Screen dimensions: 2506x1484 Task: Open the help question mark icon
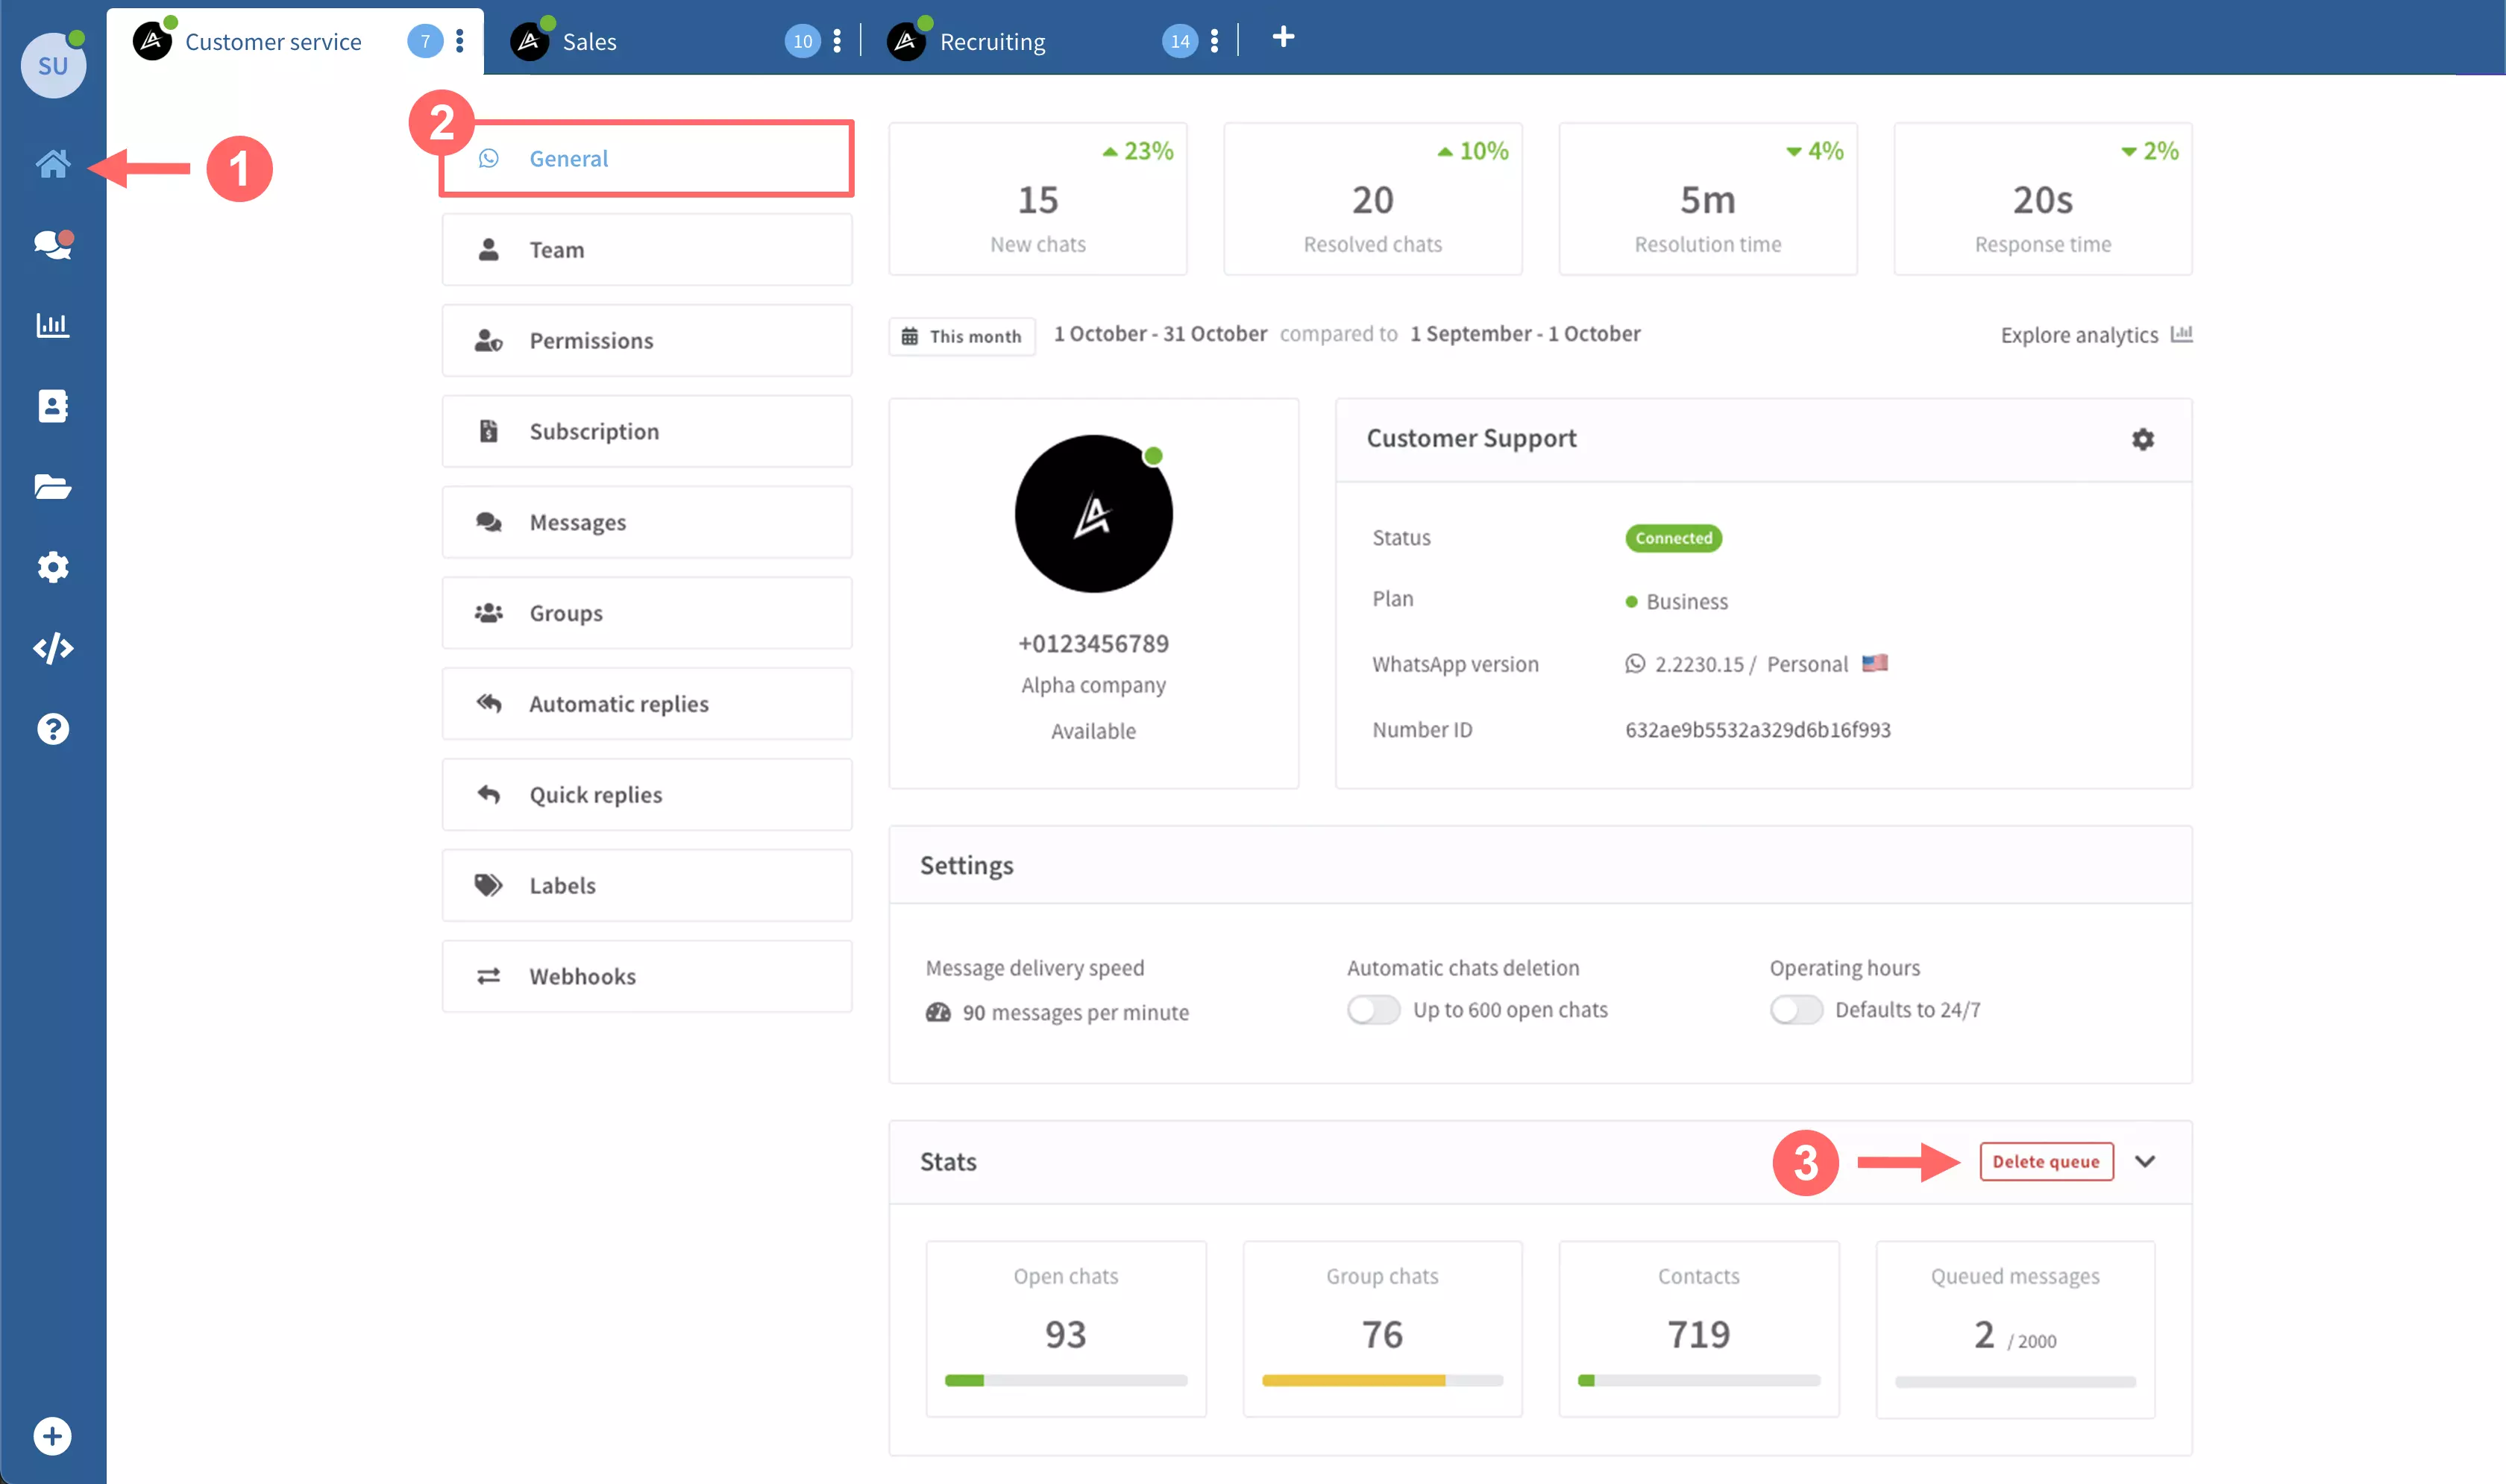tap(53, 729)
